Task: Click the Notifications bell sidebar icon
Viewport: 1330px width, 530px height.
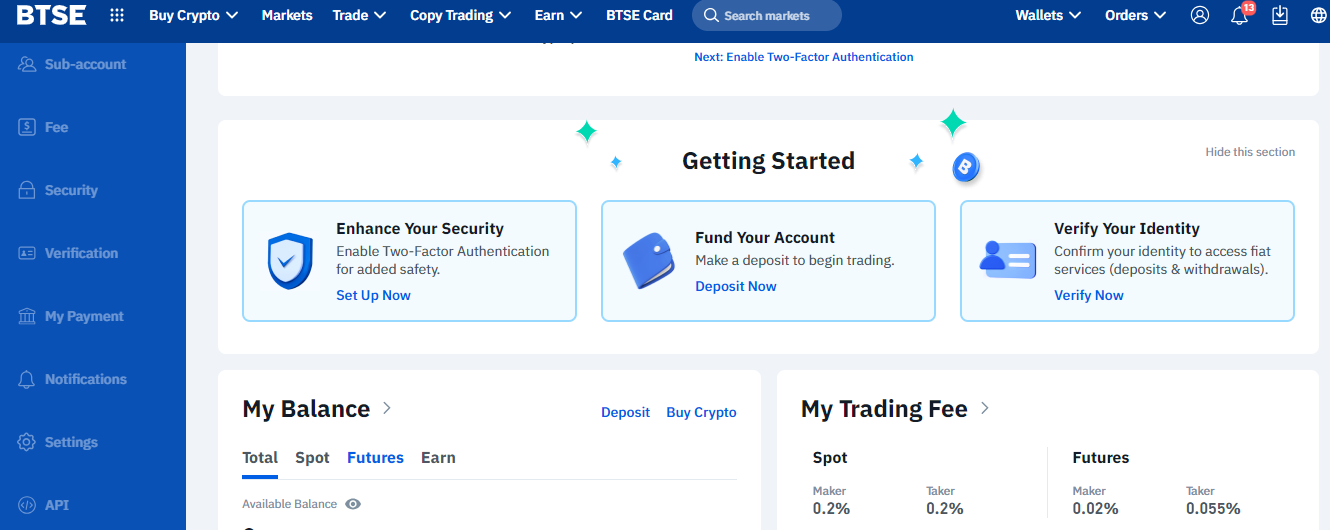Action: [x=27, y=379]
